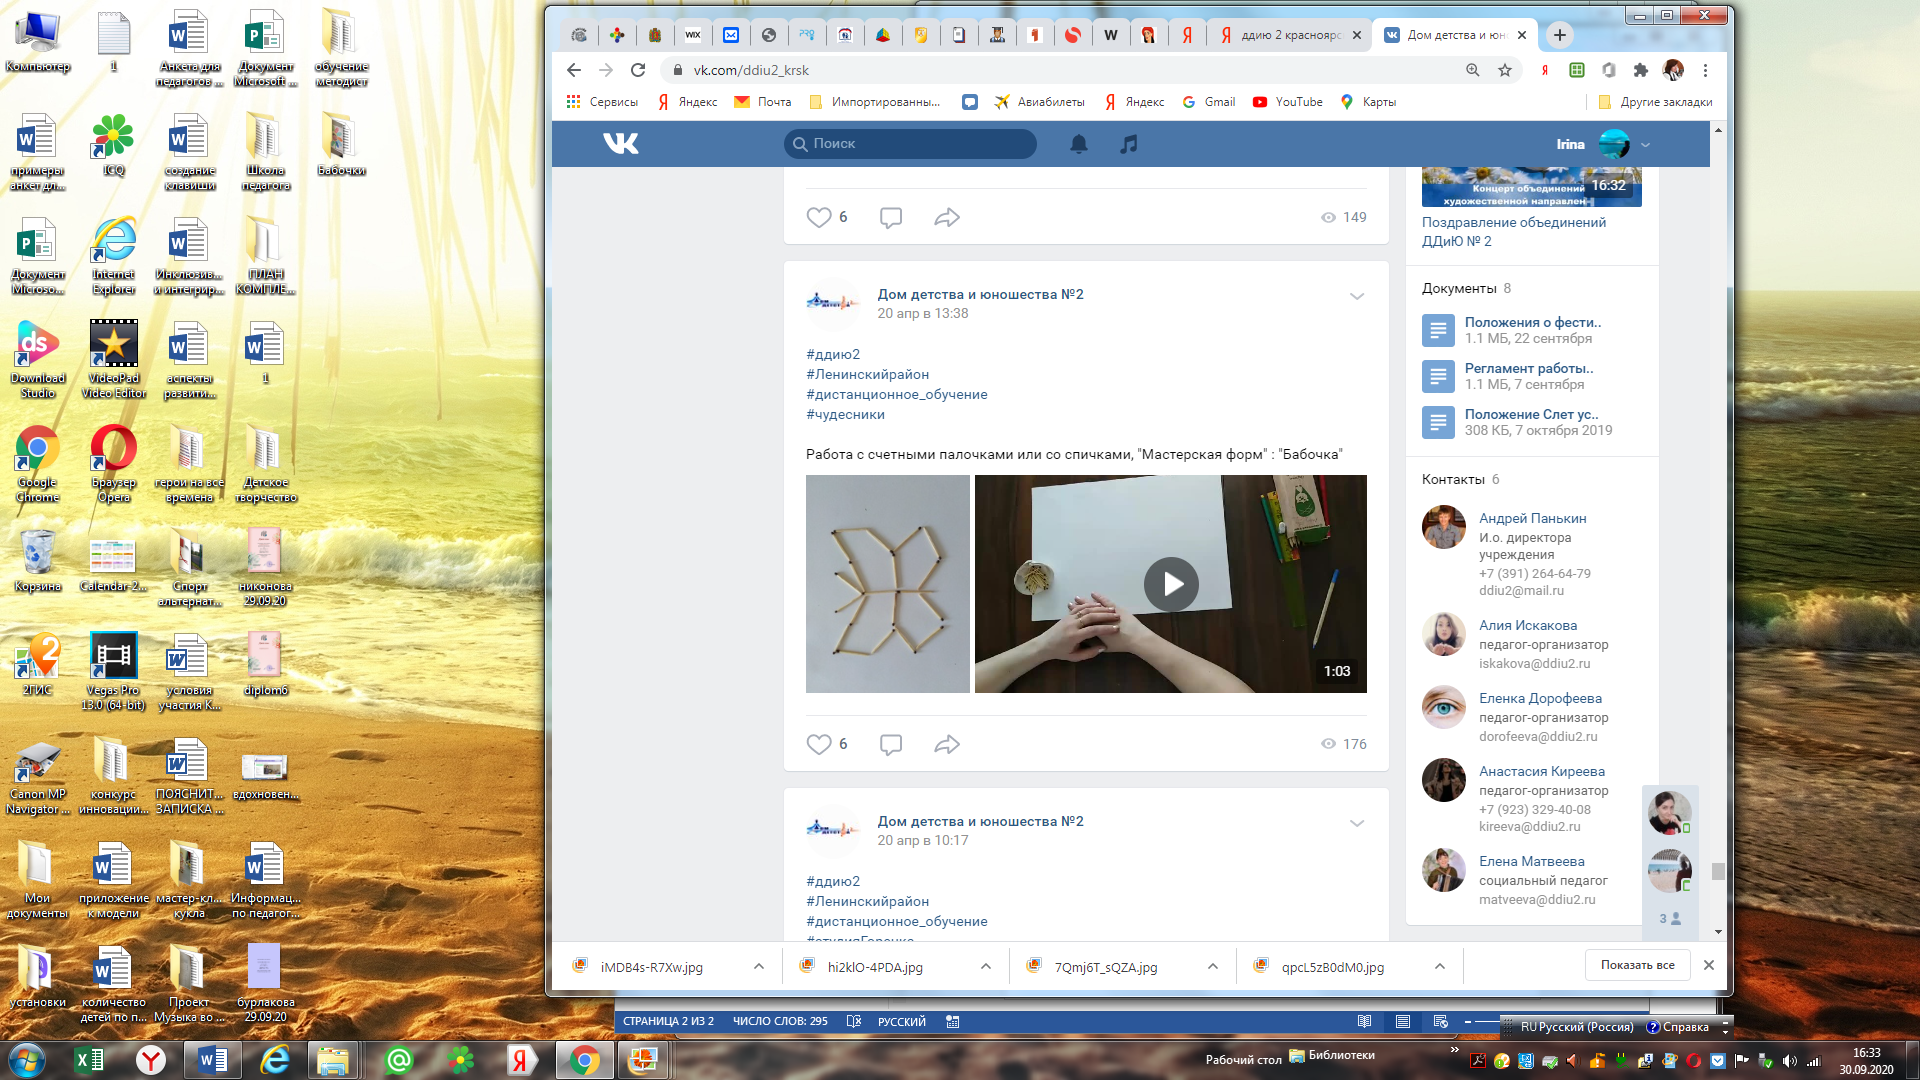1920x1080 pixels.
Task: Share the butterfly matchsticks post
Action: click(x=946, y=744)
